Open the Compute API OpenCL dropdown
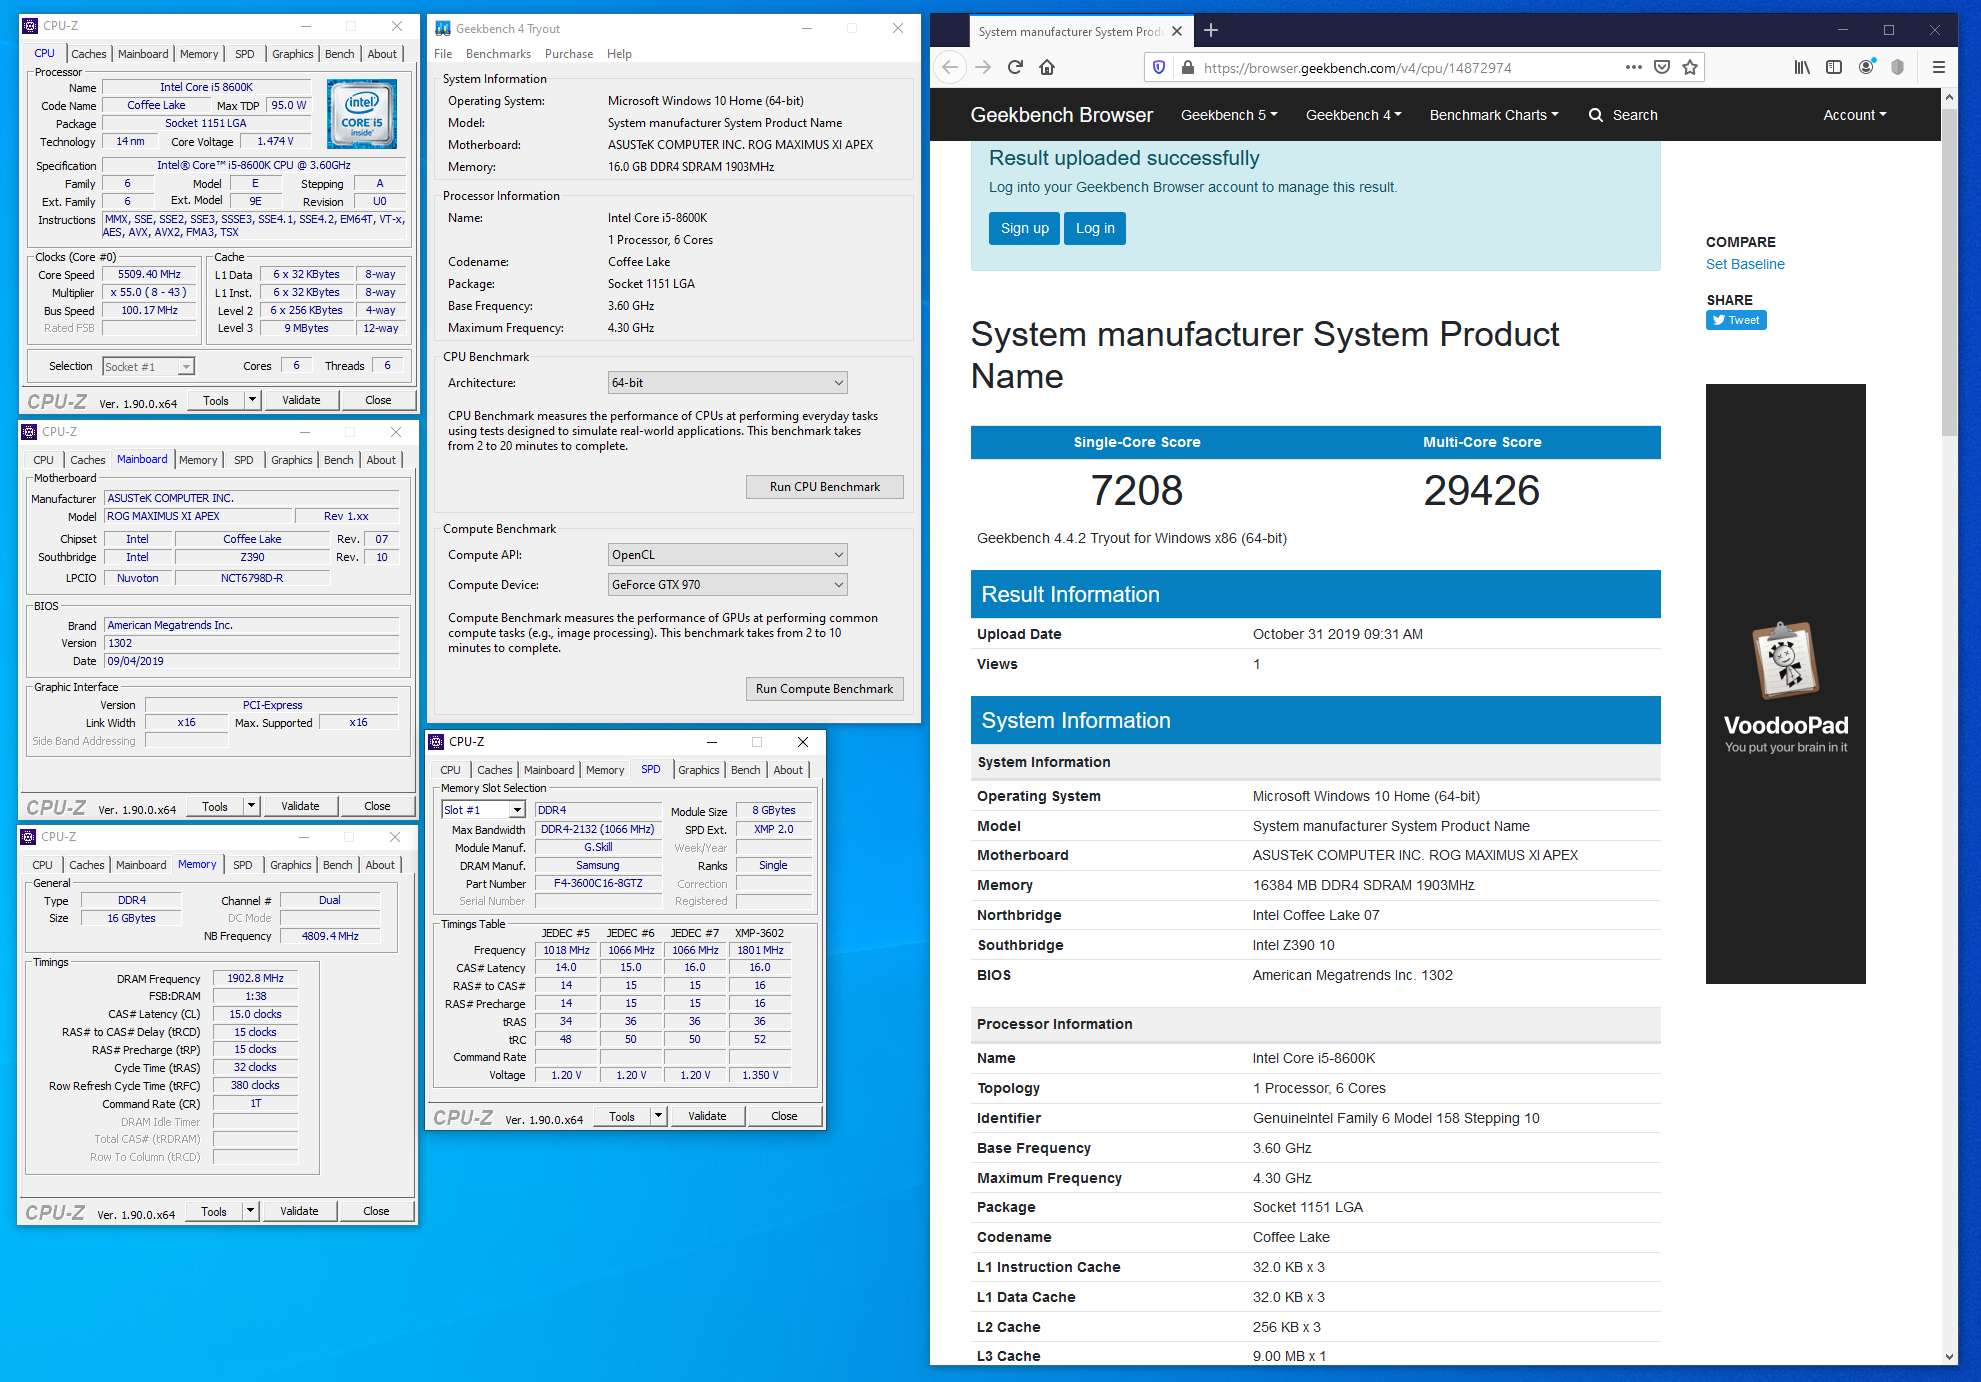 coord(728,555)
